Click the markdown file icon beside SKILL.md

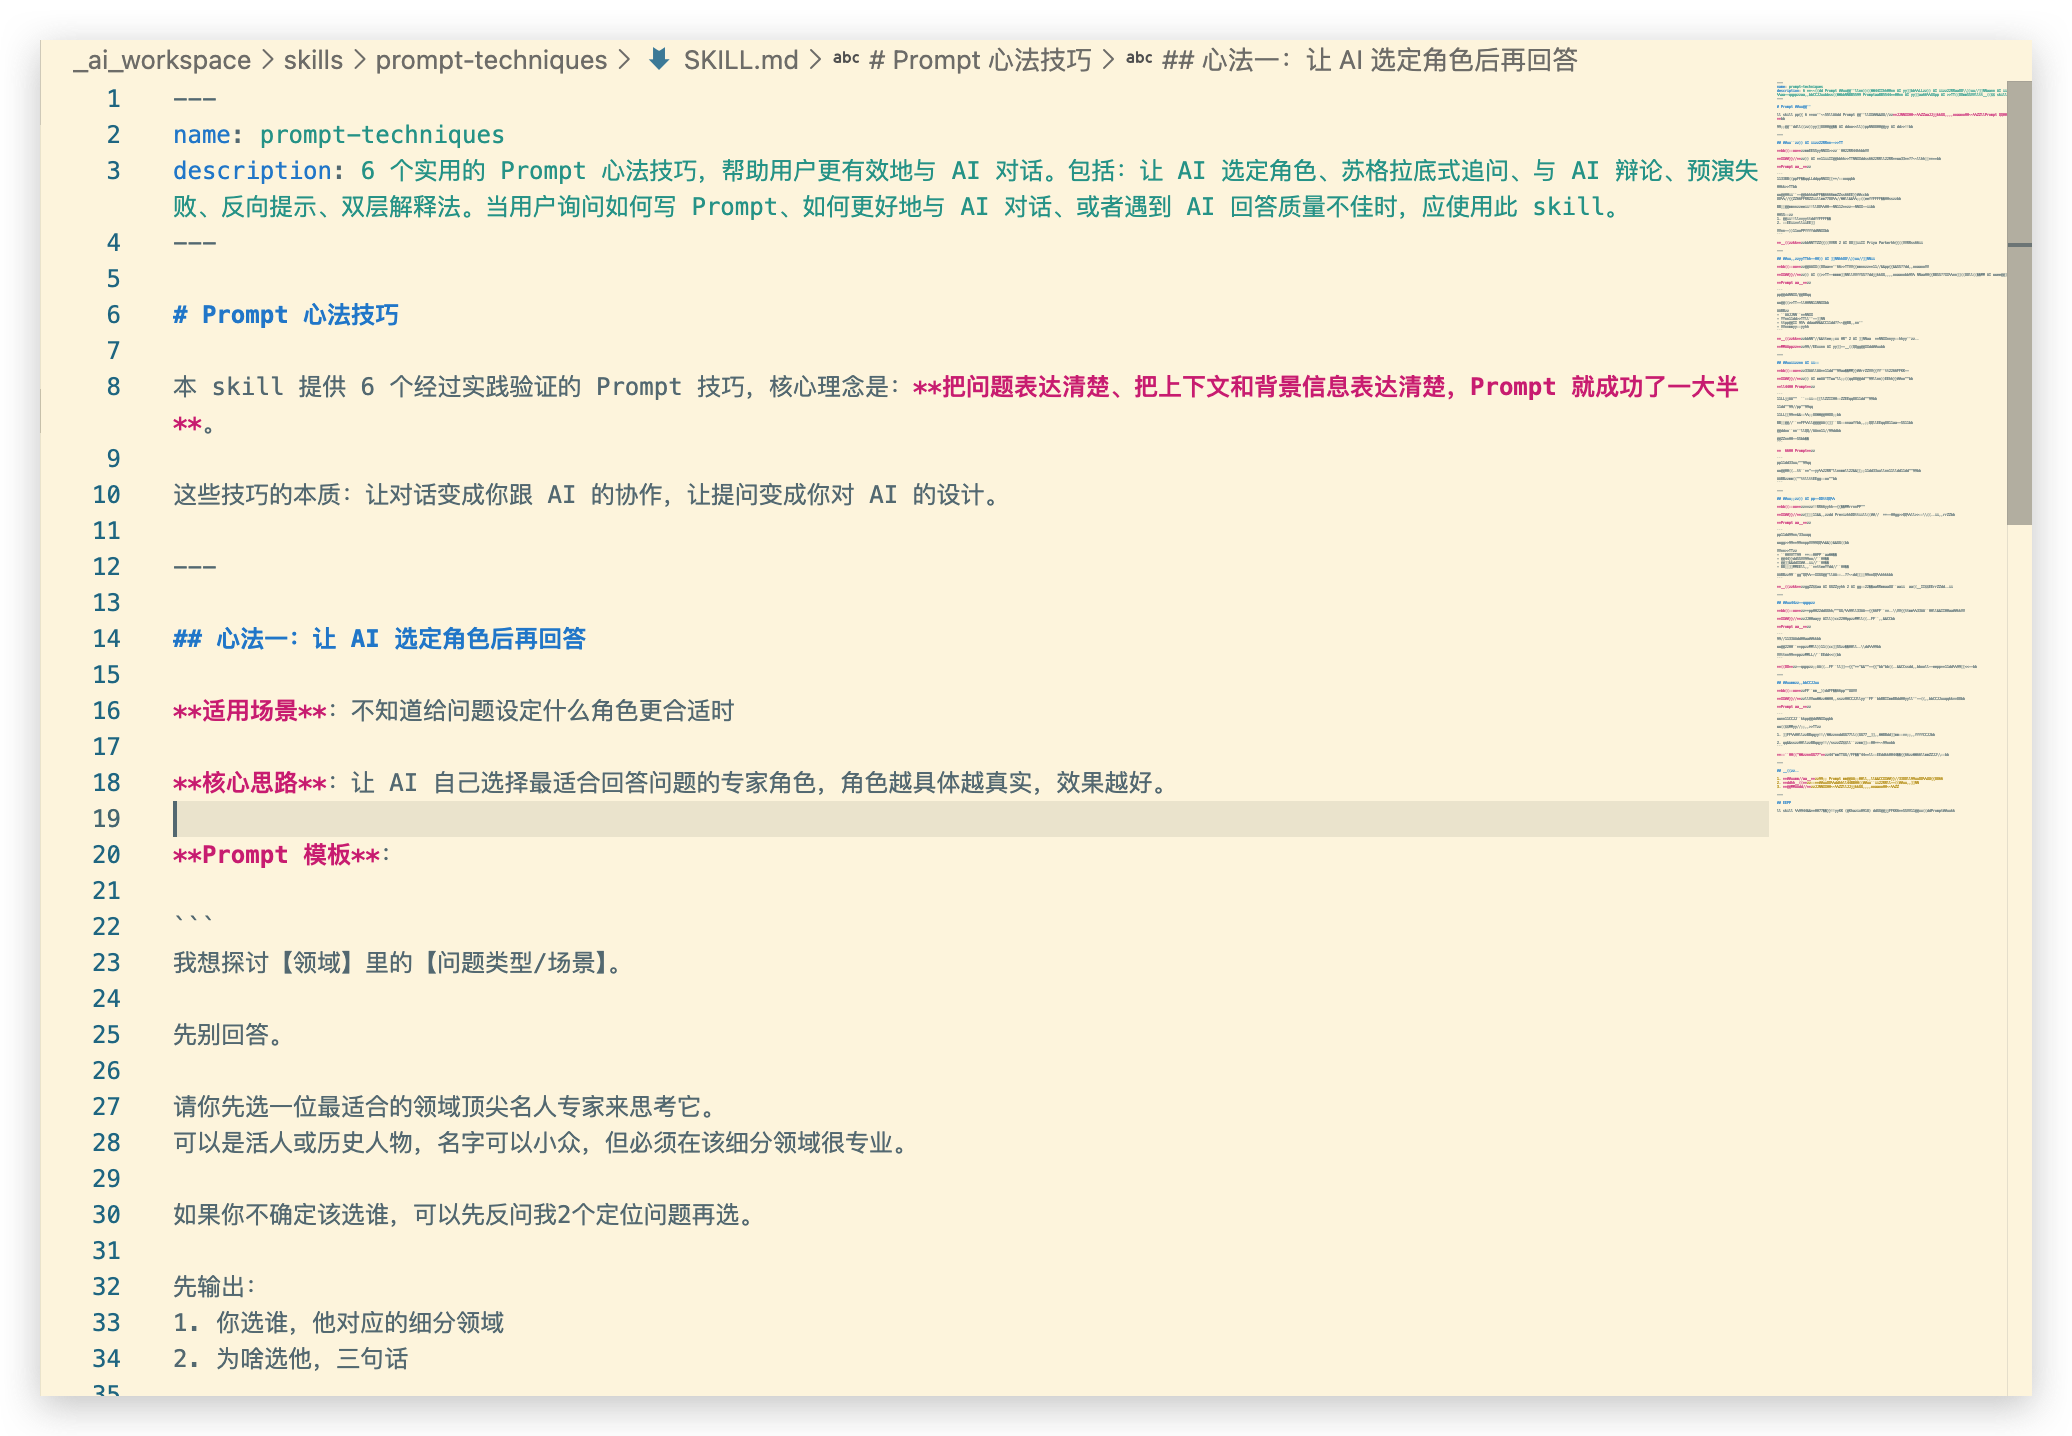659,60
